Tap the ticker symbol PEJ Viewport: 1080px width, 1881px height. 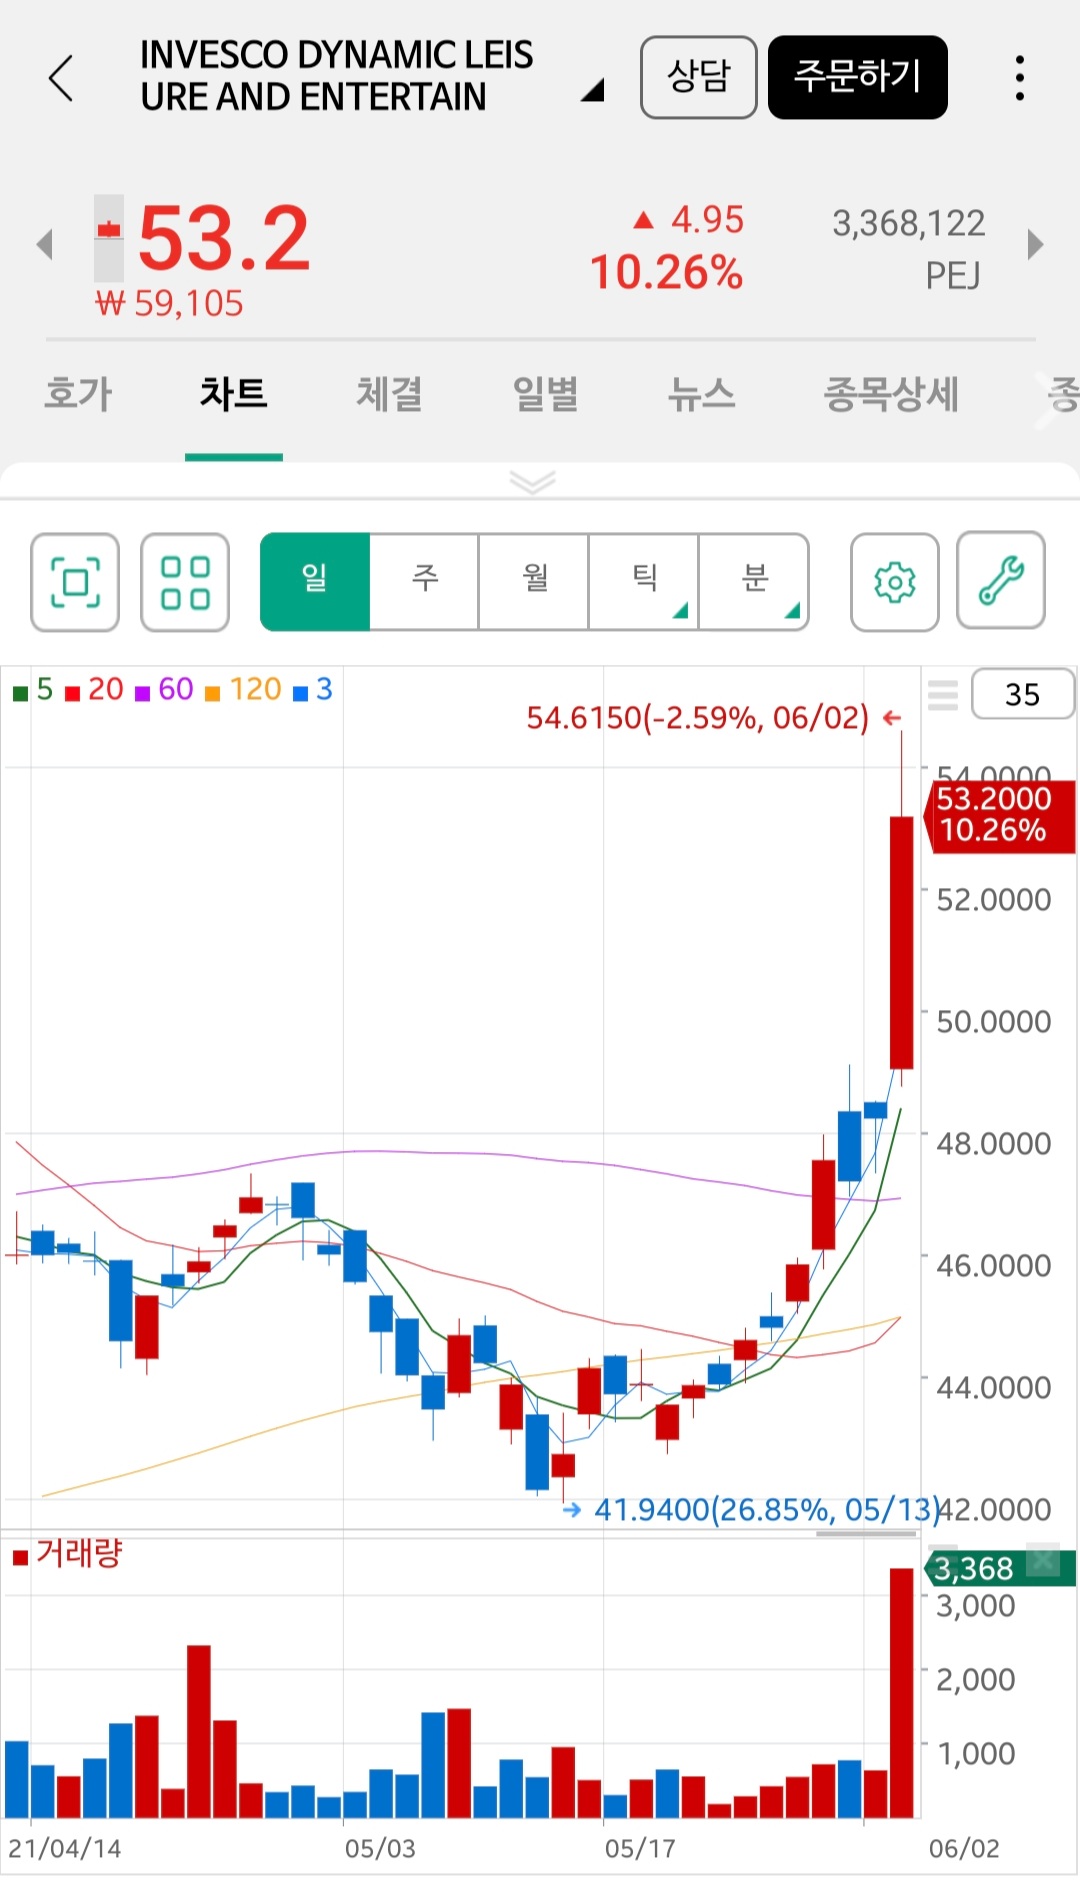point(952,275)
